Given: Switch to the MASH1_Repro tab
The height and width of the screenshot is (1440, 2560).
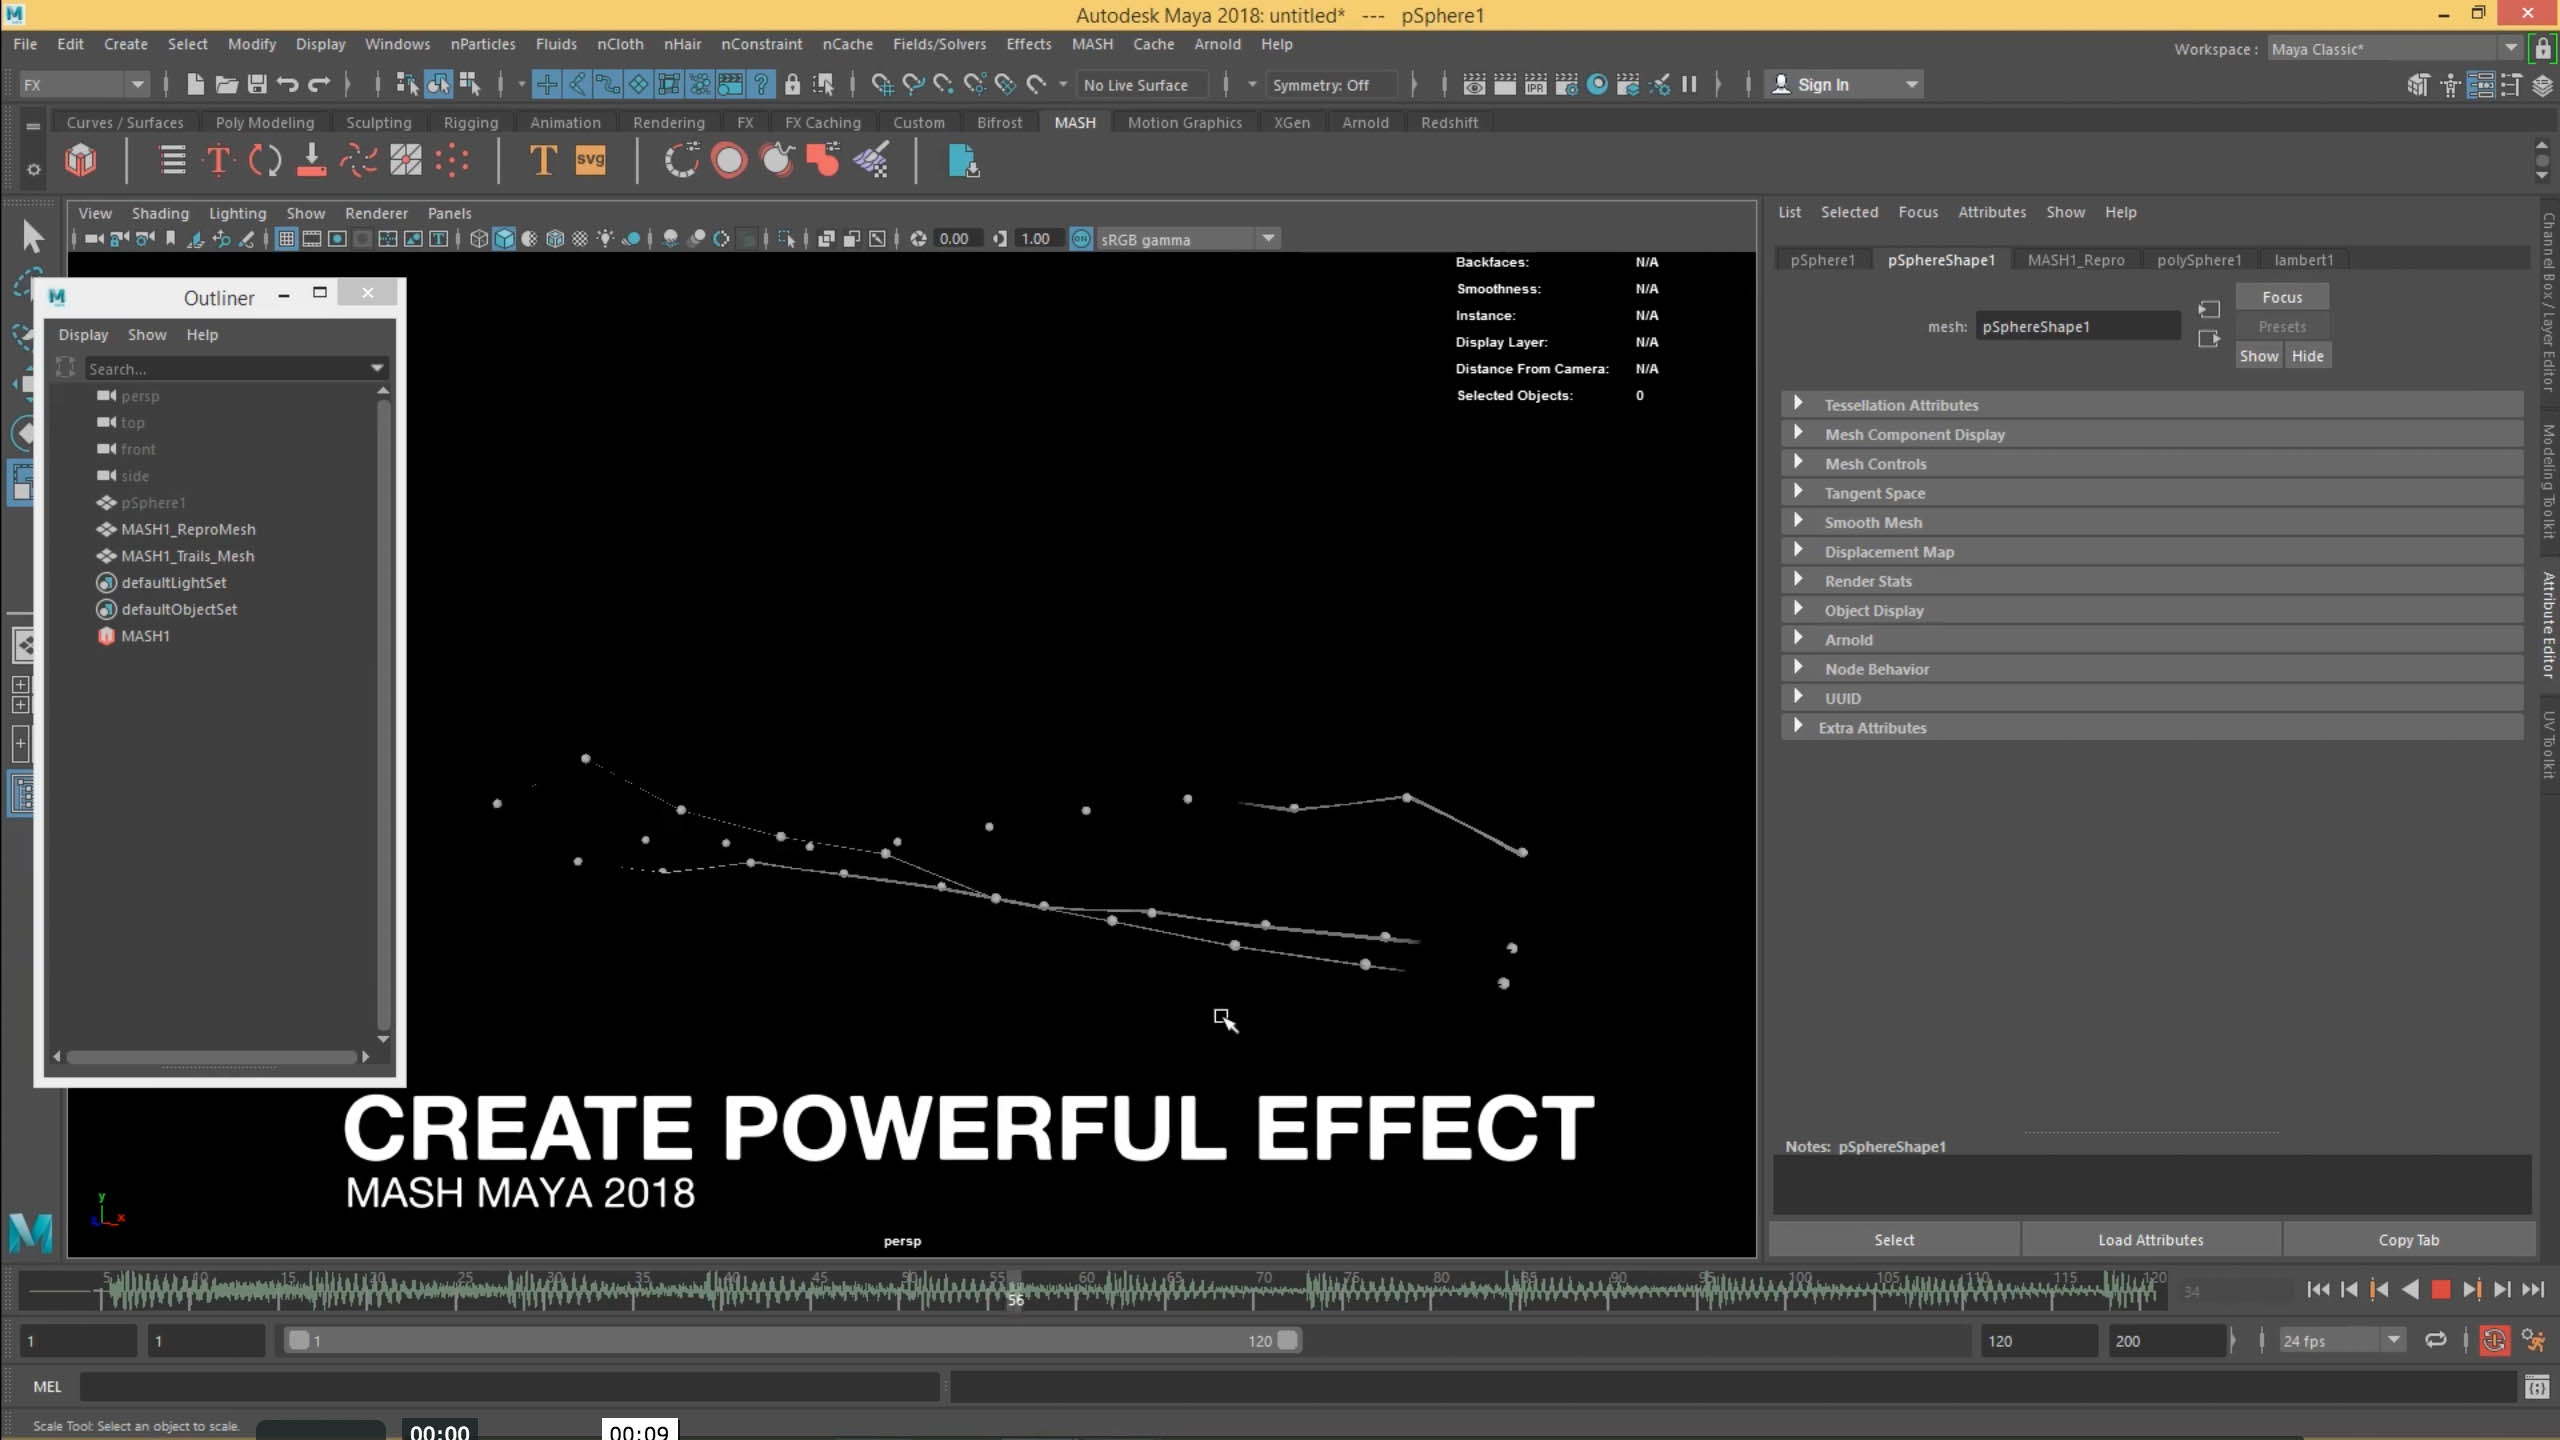Looking at the screenshot, I should pyautogui.click(x=2075, y=260).
